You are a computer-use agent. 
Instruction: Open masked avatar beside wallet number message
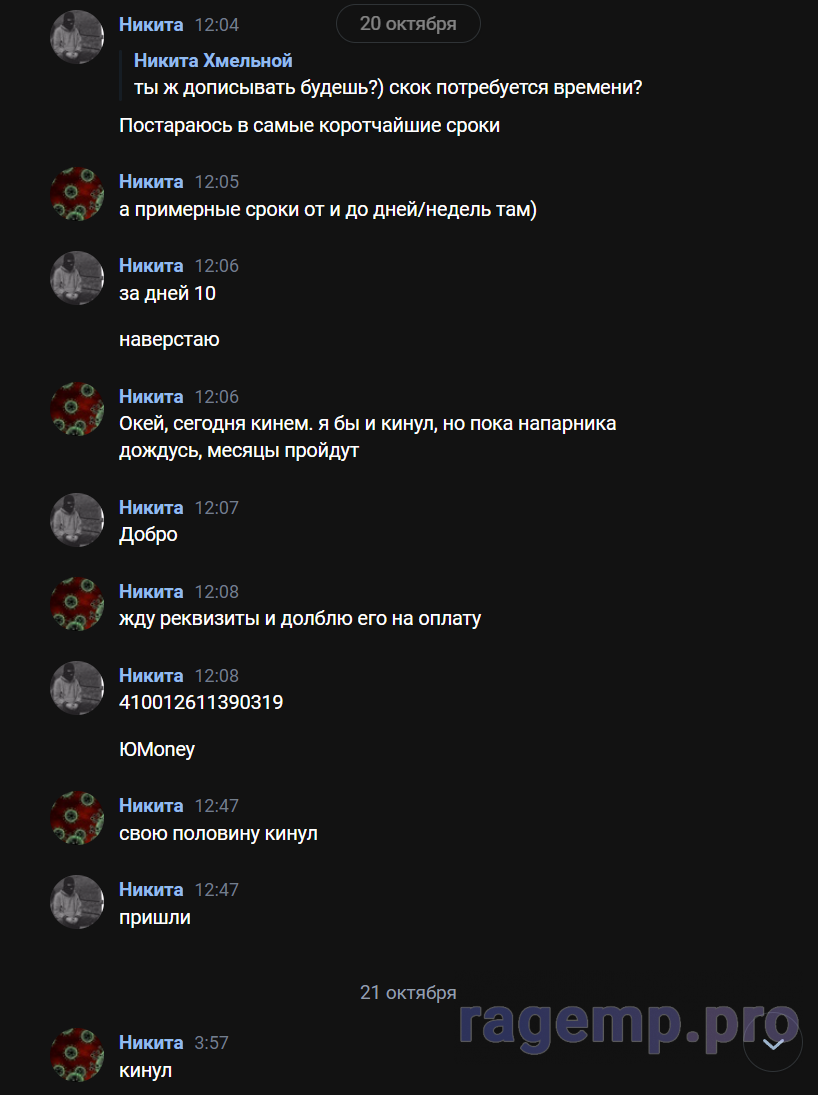coord(77,688)
